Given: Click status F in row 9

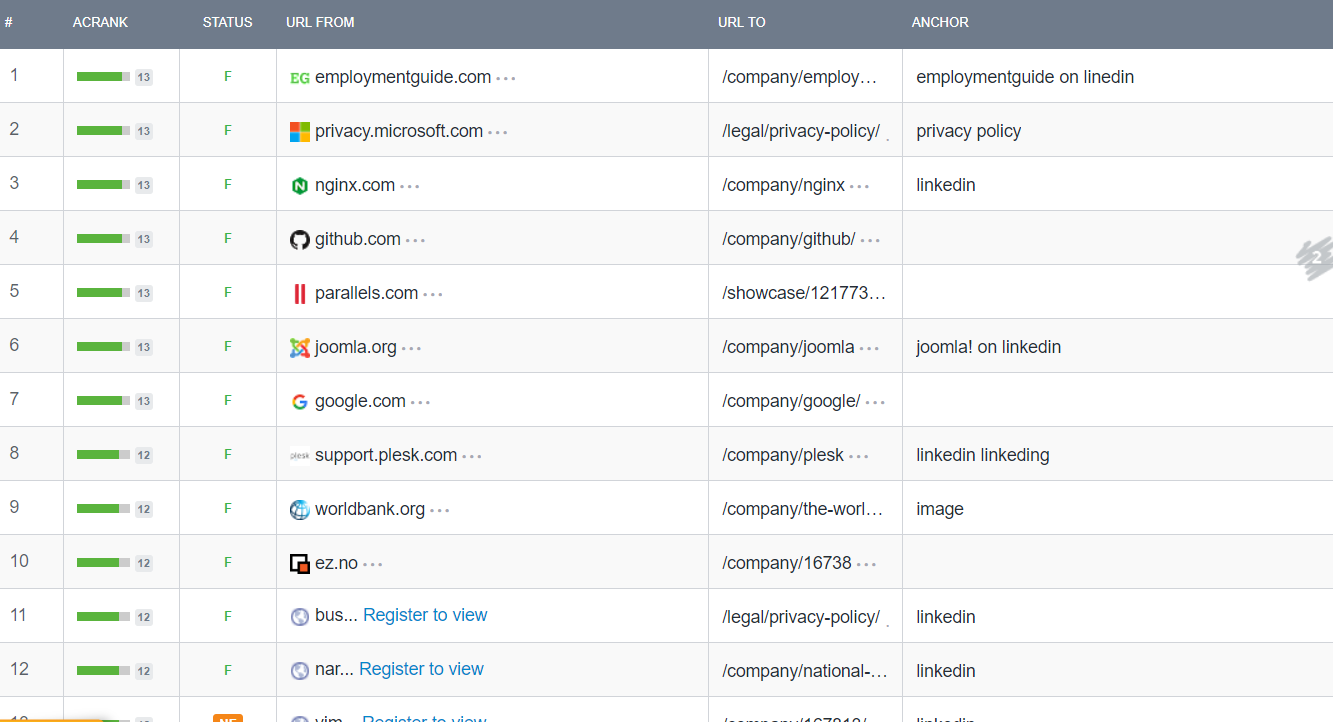Looking at the screenshot, I should coord(228,508).
